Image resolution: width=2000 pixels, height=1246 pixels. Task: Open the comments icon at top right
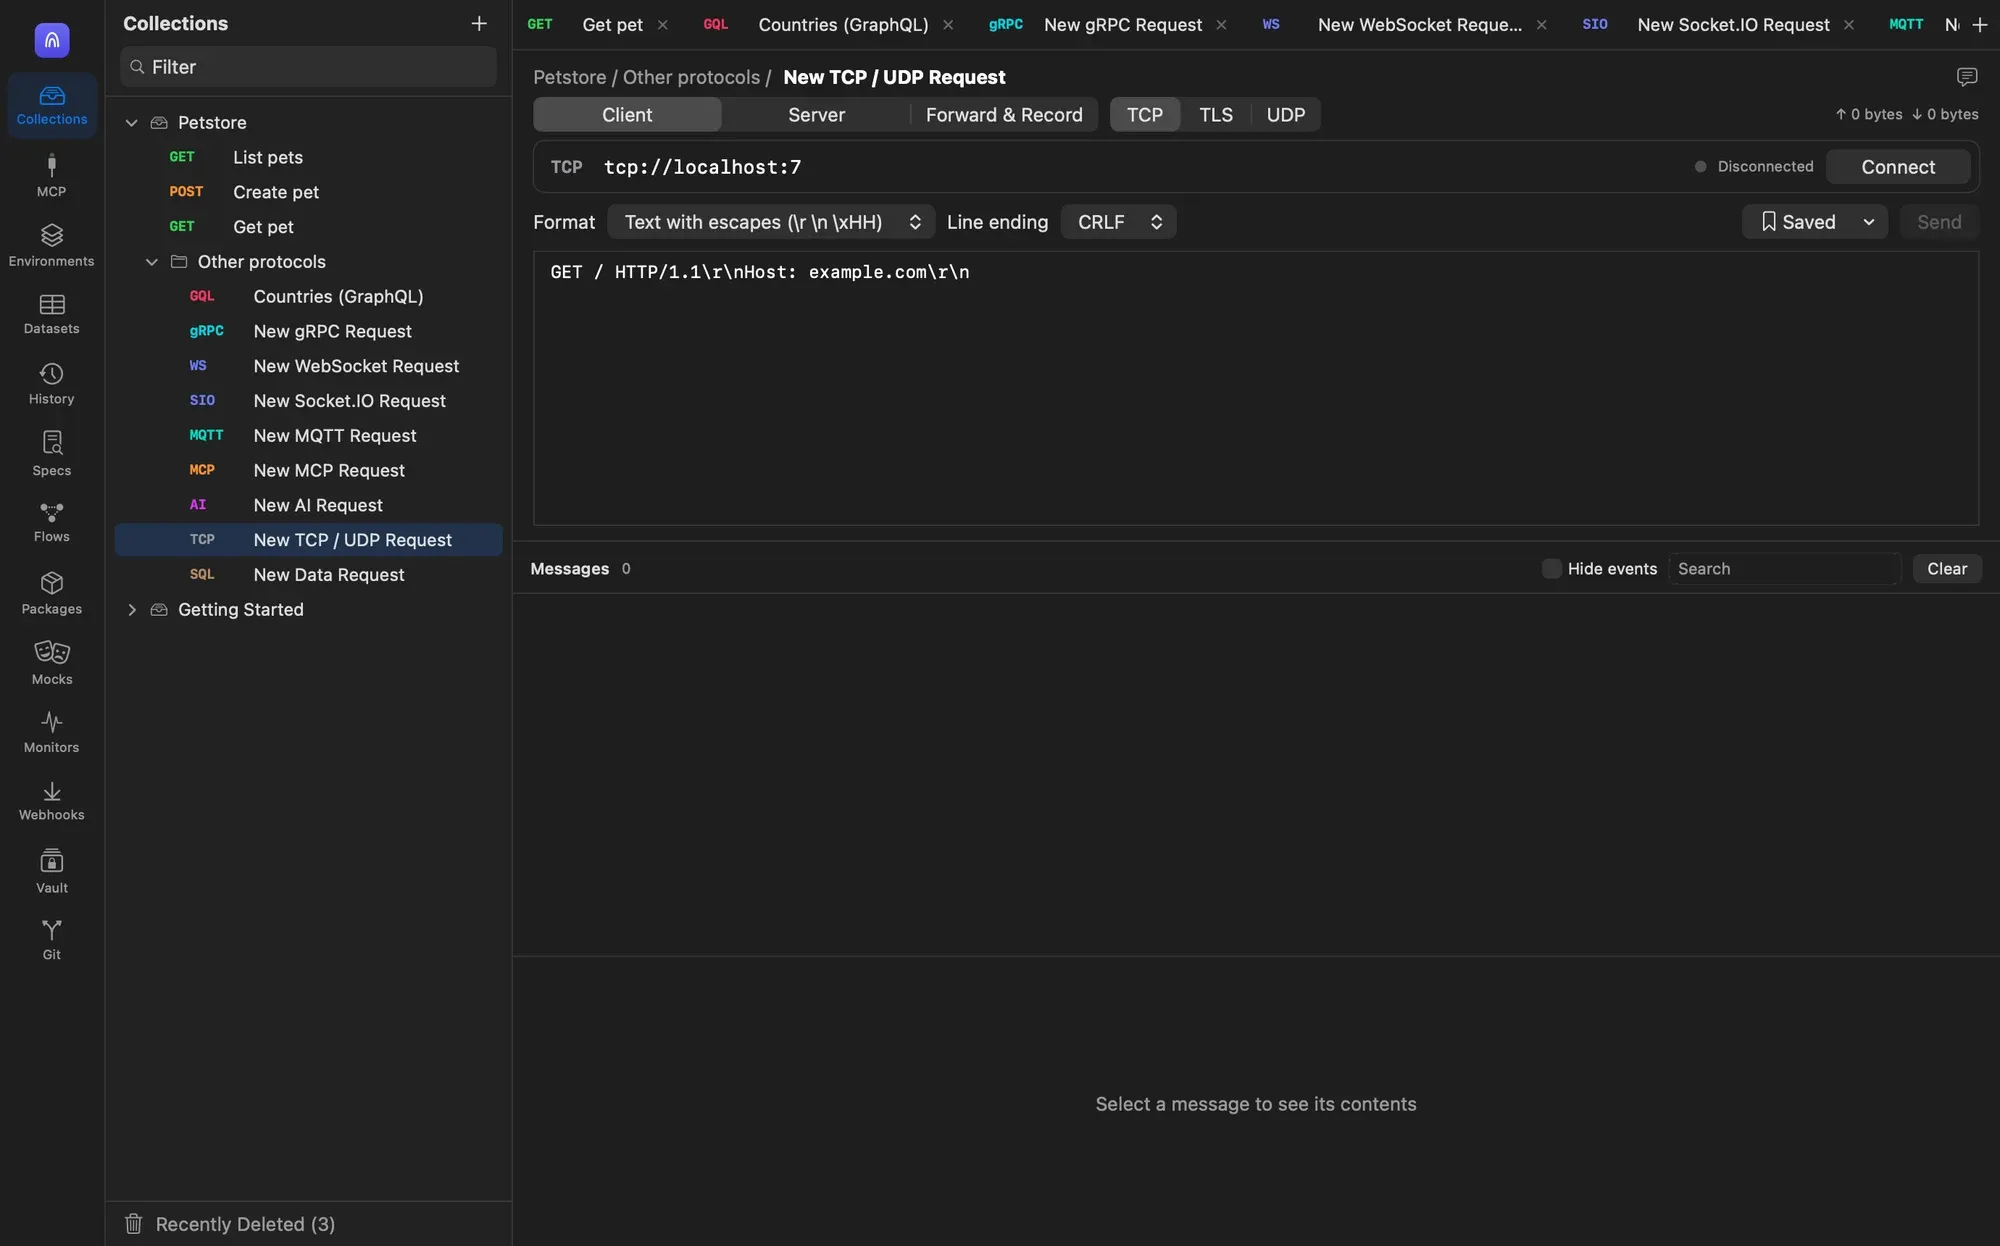point(1966,77)
